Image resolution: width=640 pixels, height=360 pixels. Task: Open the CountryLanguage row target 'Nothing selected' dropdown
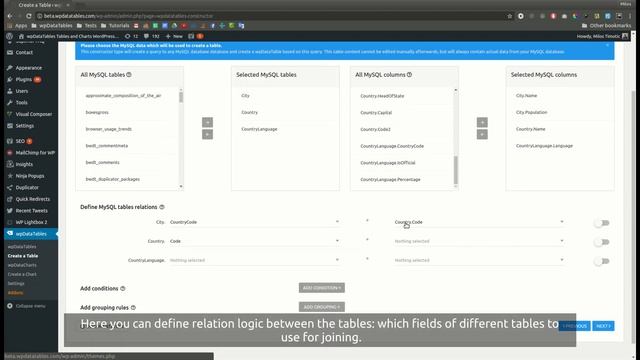click(x=479, y=260)
